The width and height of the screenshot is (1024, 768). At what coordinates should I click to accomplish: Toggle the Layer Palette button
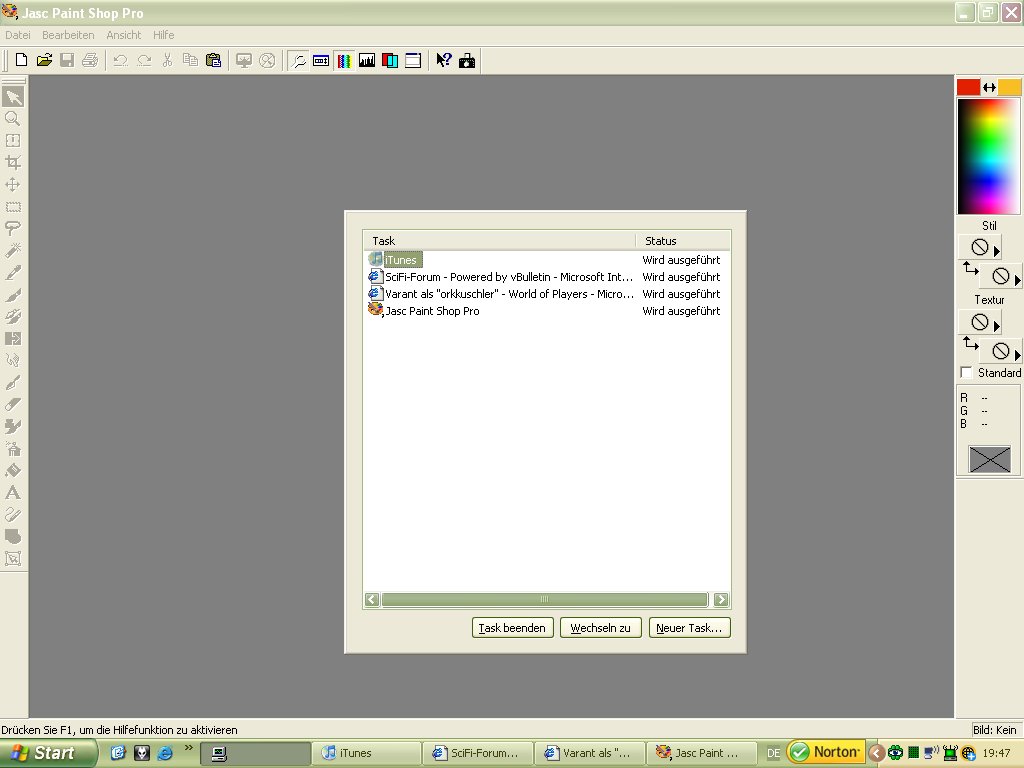pos(390,61)
